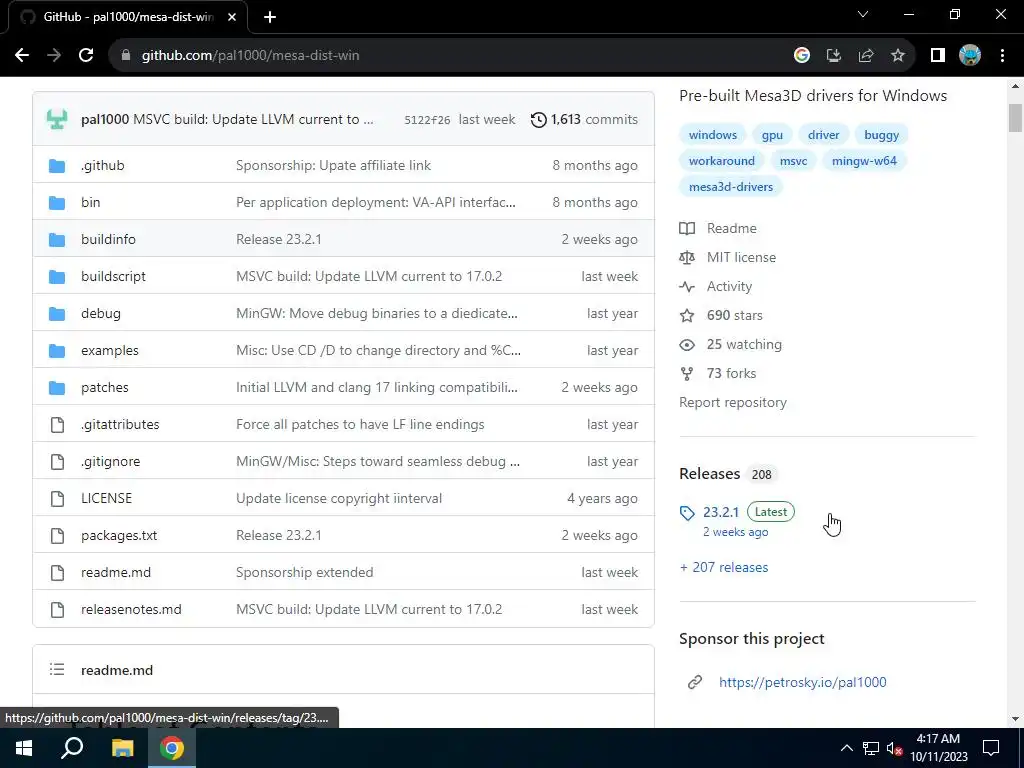Select the GitHub mesa-dist-win tab
Screen dimensions: 1024x768
pyautogui.click(x=128, y=17)
